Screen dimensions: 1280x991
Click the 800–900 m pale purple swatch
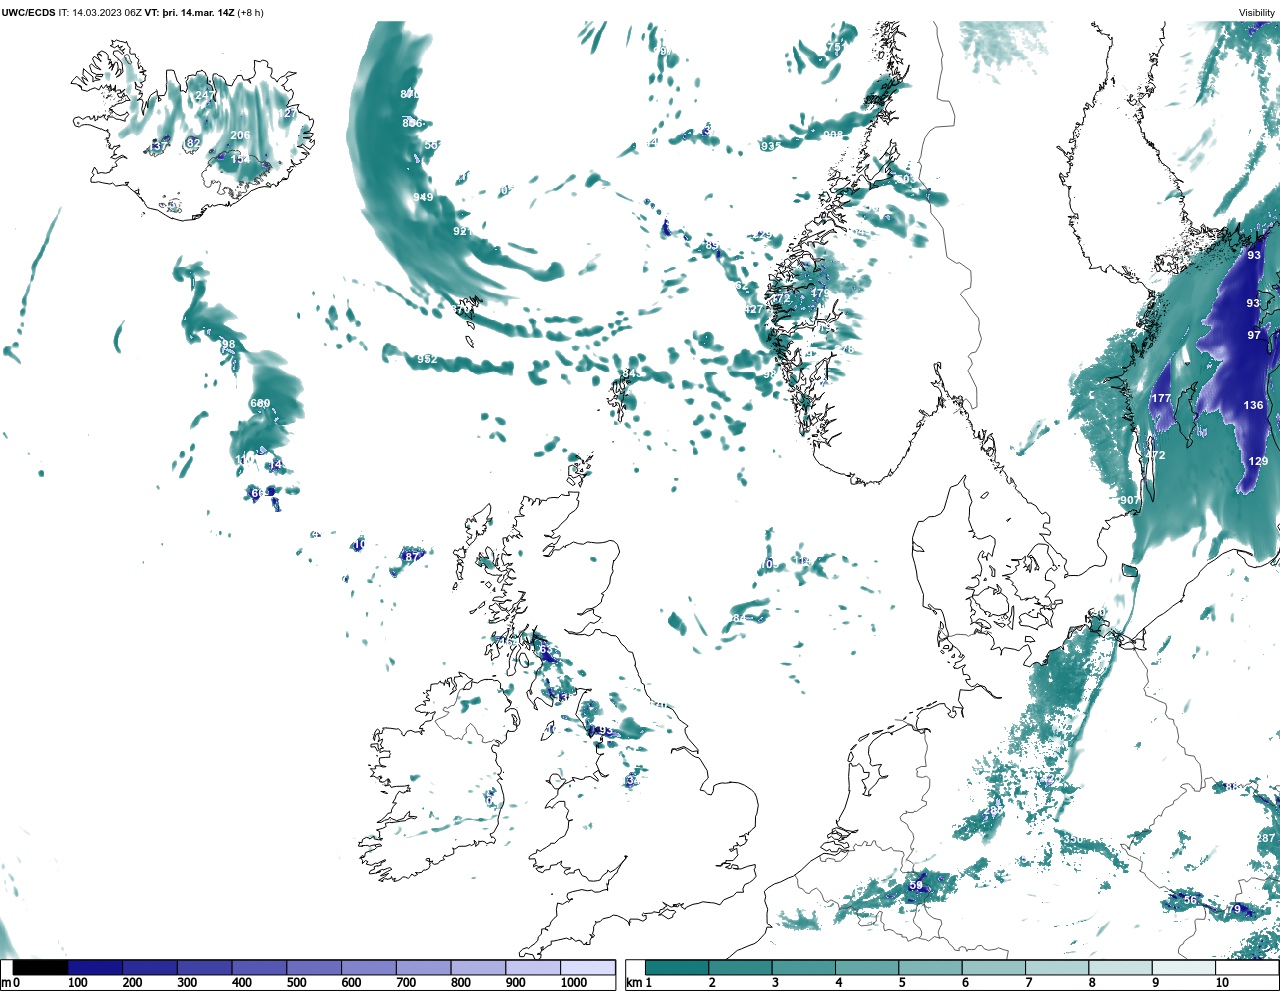point(478,967)
